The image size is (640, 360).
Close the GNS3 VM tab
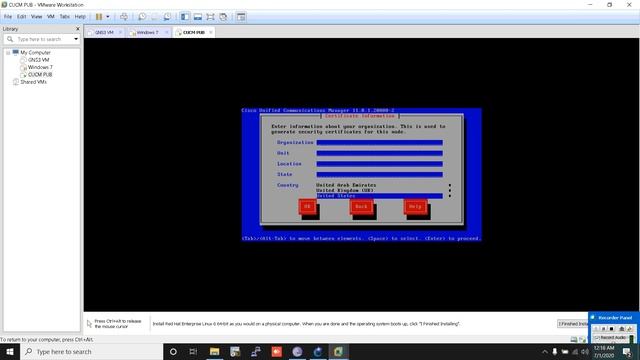pyautogui.click(x=120, y=32)
